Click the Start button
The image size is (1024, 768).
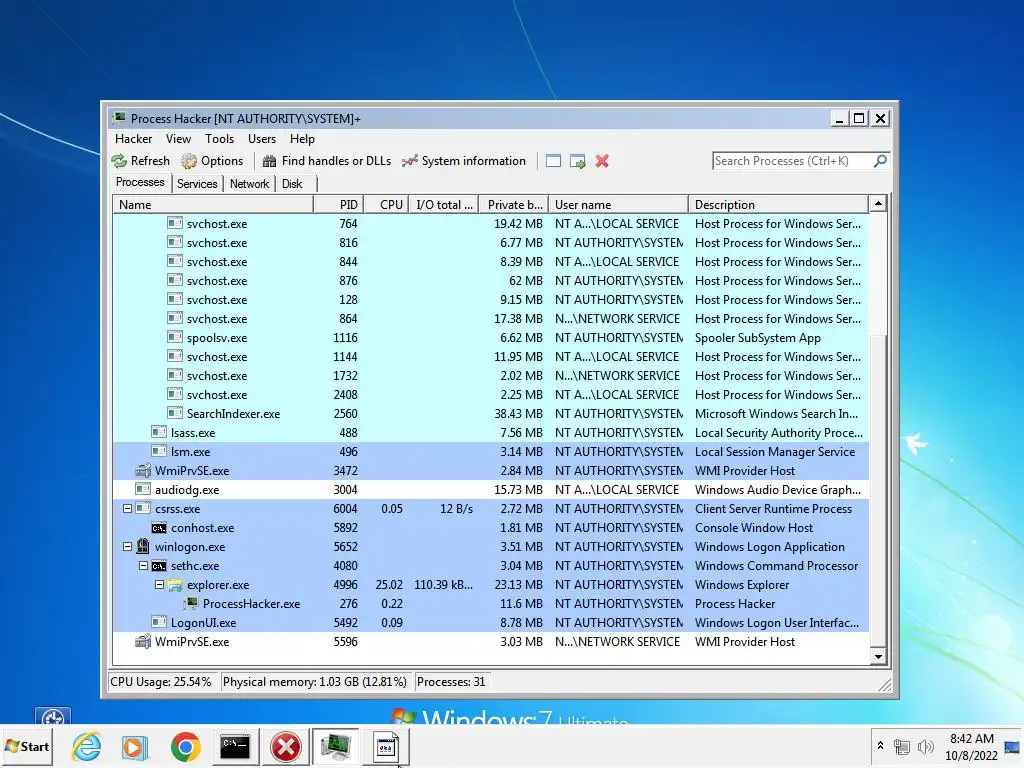pos(27,746)
